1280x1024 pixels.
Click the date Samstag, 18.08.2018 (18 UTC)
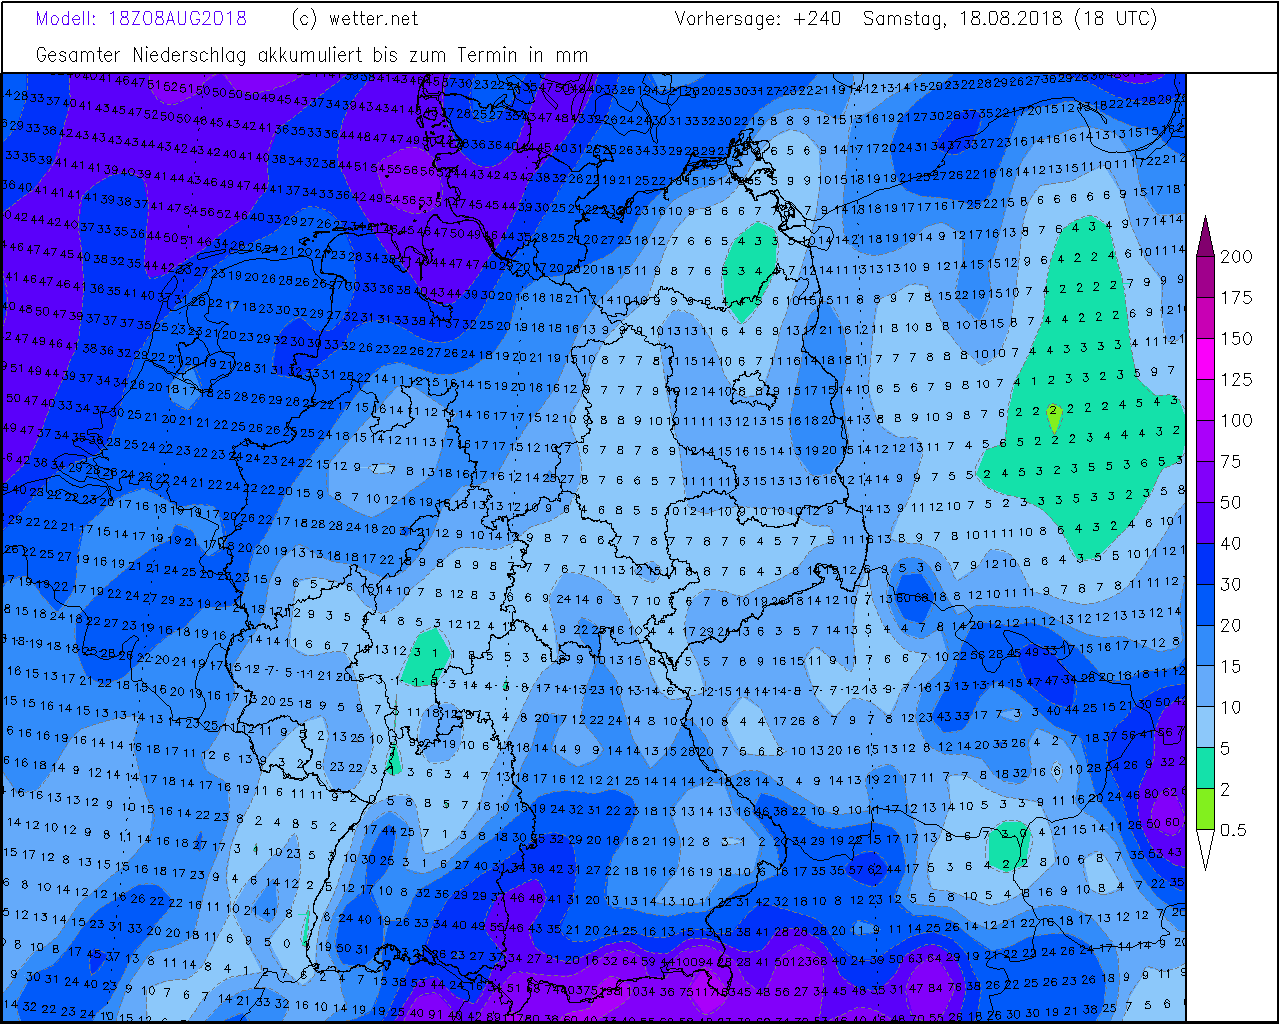tap(1010, 19)
